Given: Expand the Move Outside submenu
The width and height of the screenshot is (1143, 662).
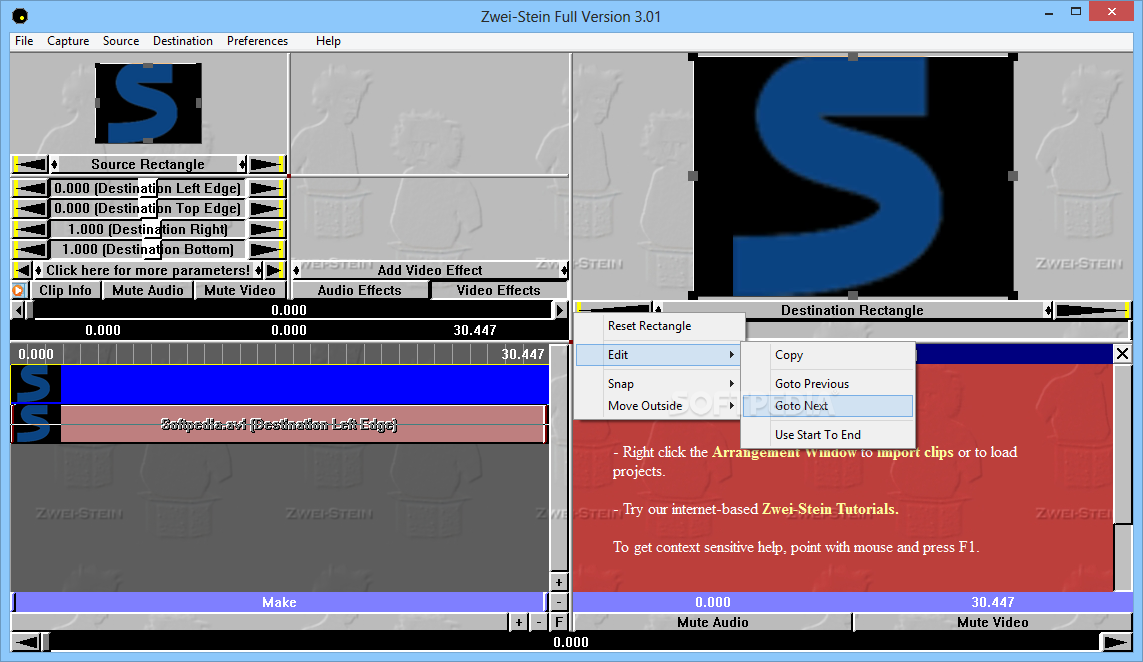Looking at the screenshot, I should tap(658, 405).
